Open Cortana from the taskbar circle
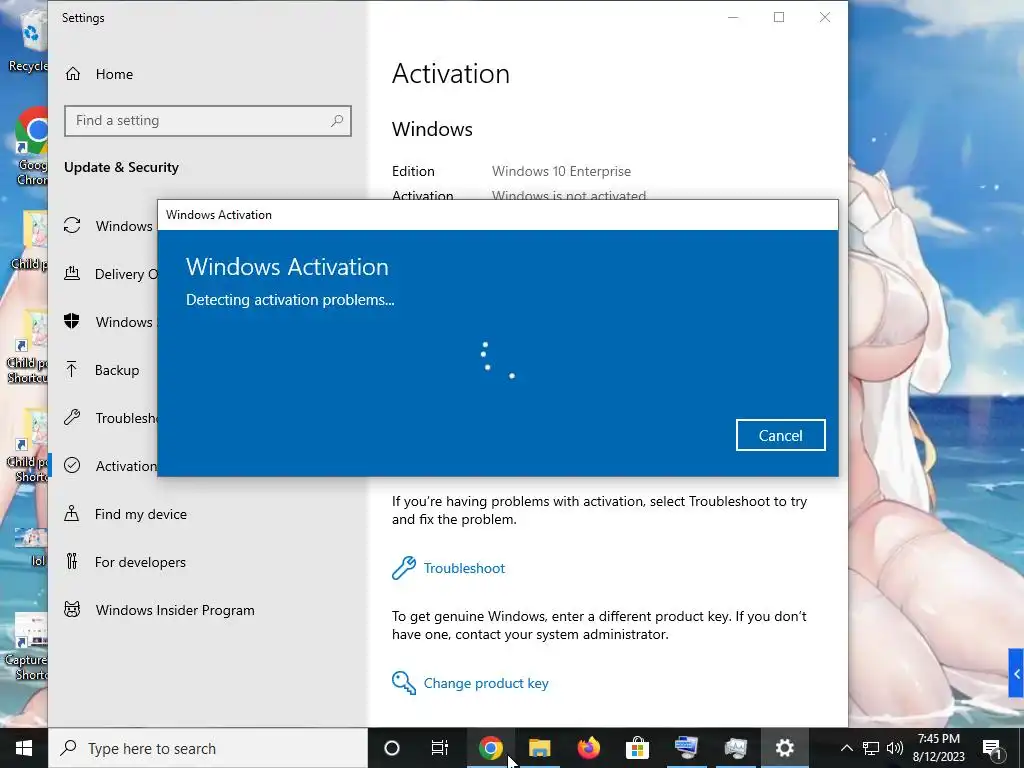 (392, 748)
